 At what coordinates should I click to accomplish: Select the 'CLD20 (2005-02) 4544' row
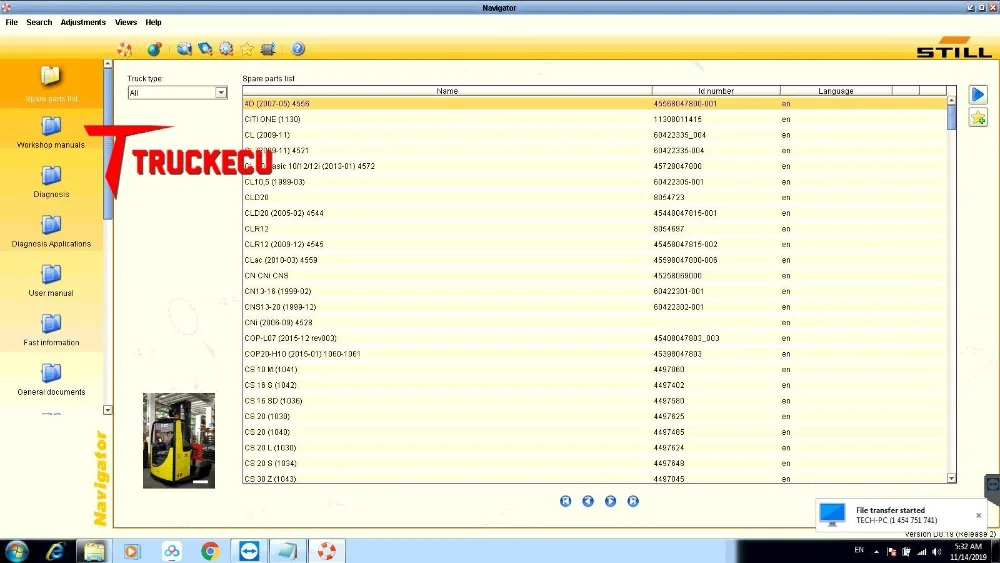click(x=594, y=213)
